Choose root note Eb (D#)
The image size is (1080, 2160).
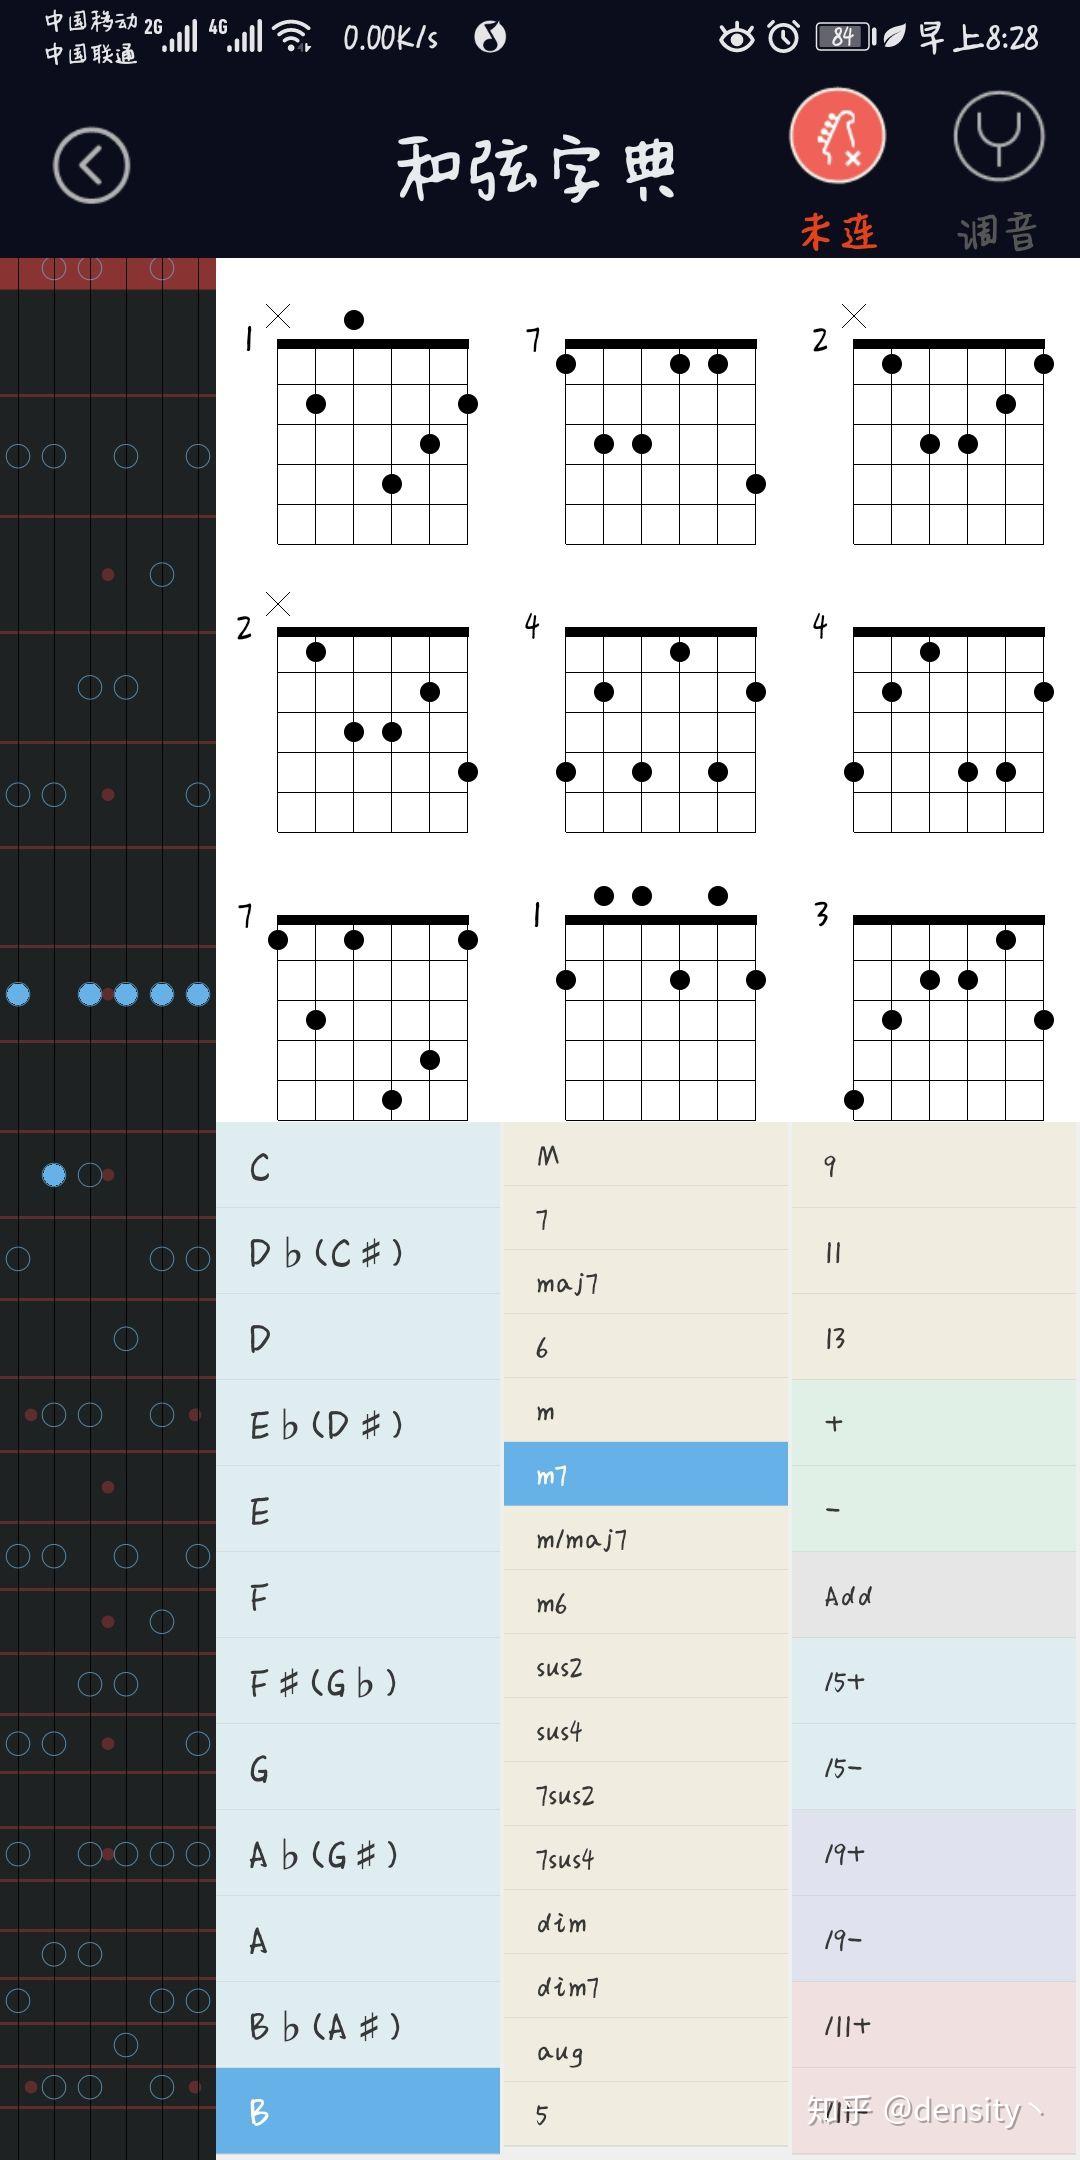(358, 1424)
